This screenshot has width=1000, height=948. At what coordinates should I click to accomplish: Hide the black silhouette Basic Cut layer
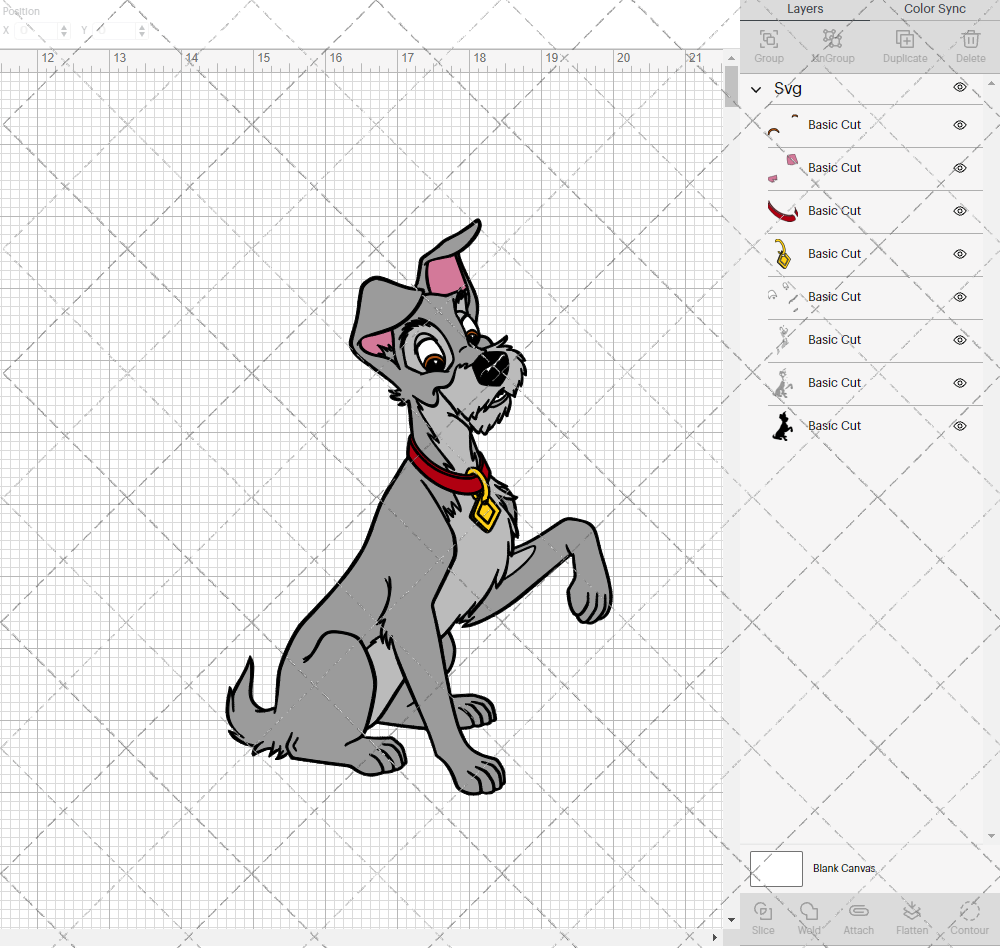point(960,426)
